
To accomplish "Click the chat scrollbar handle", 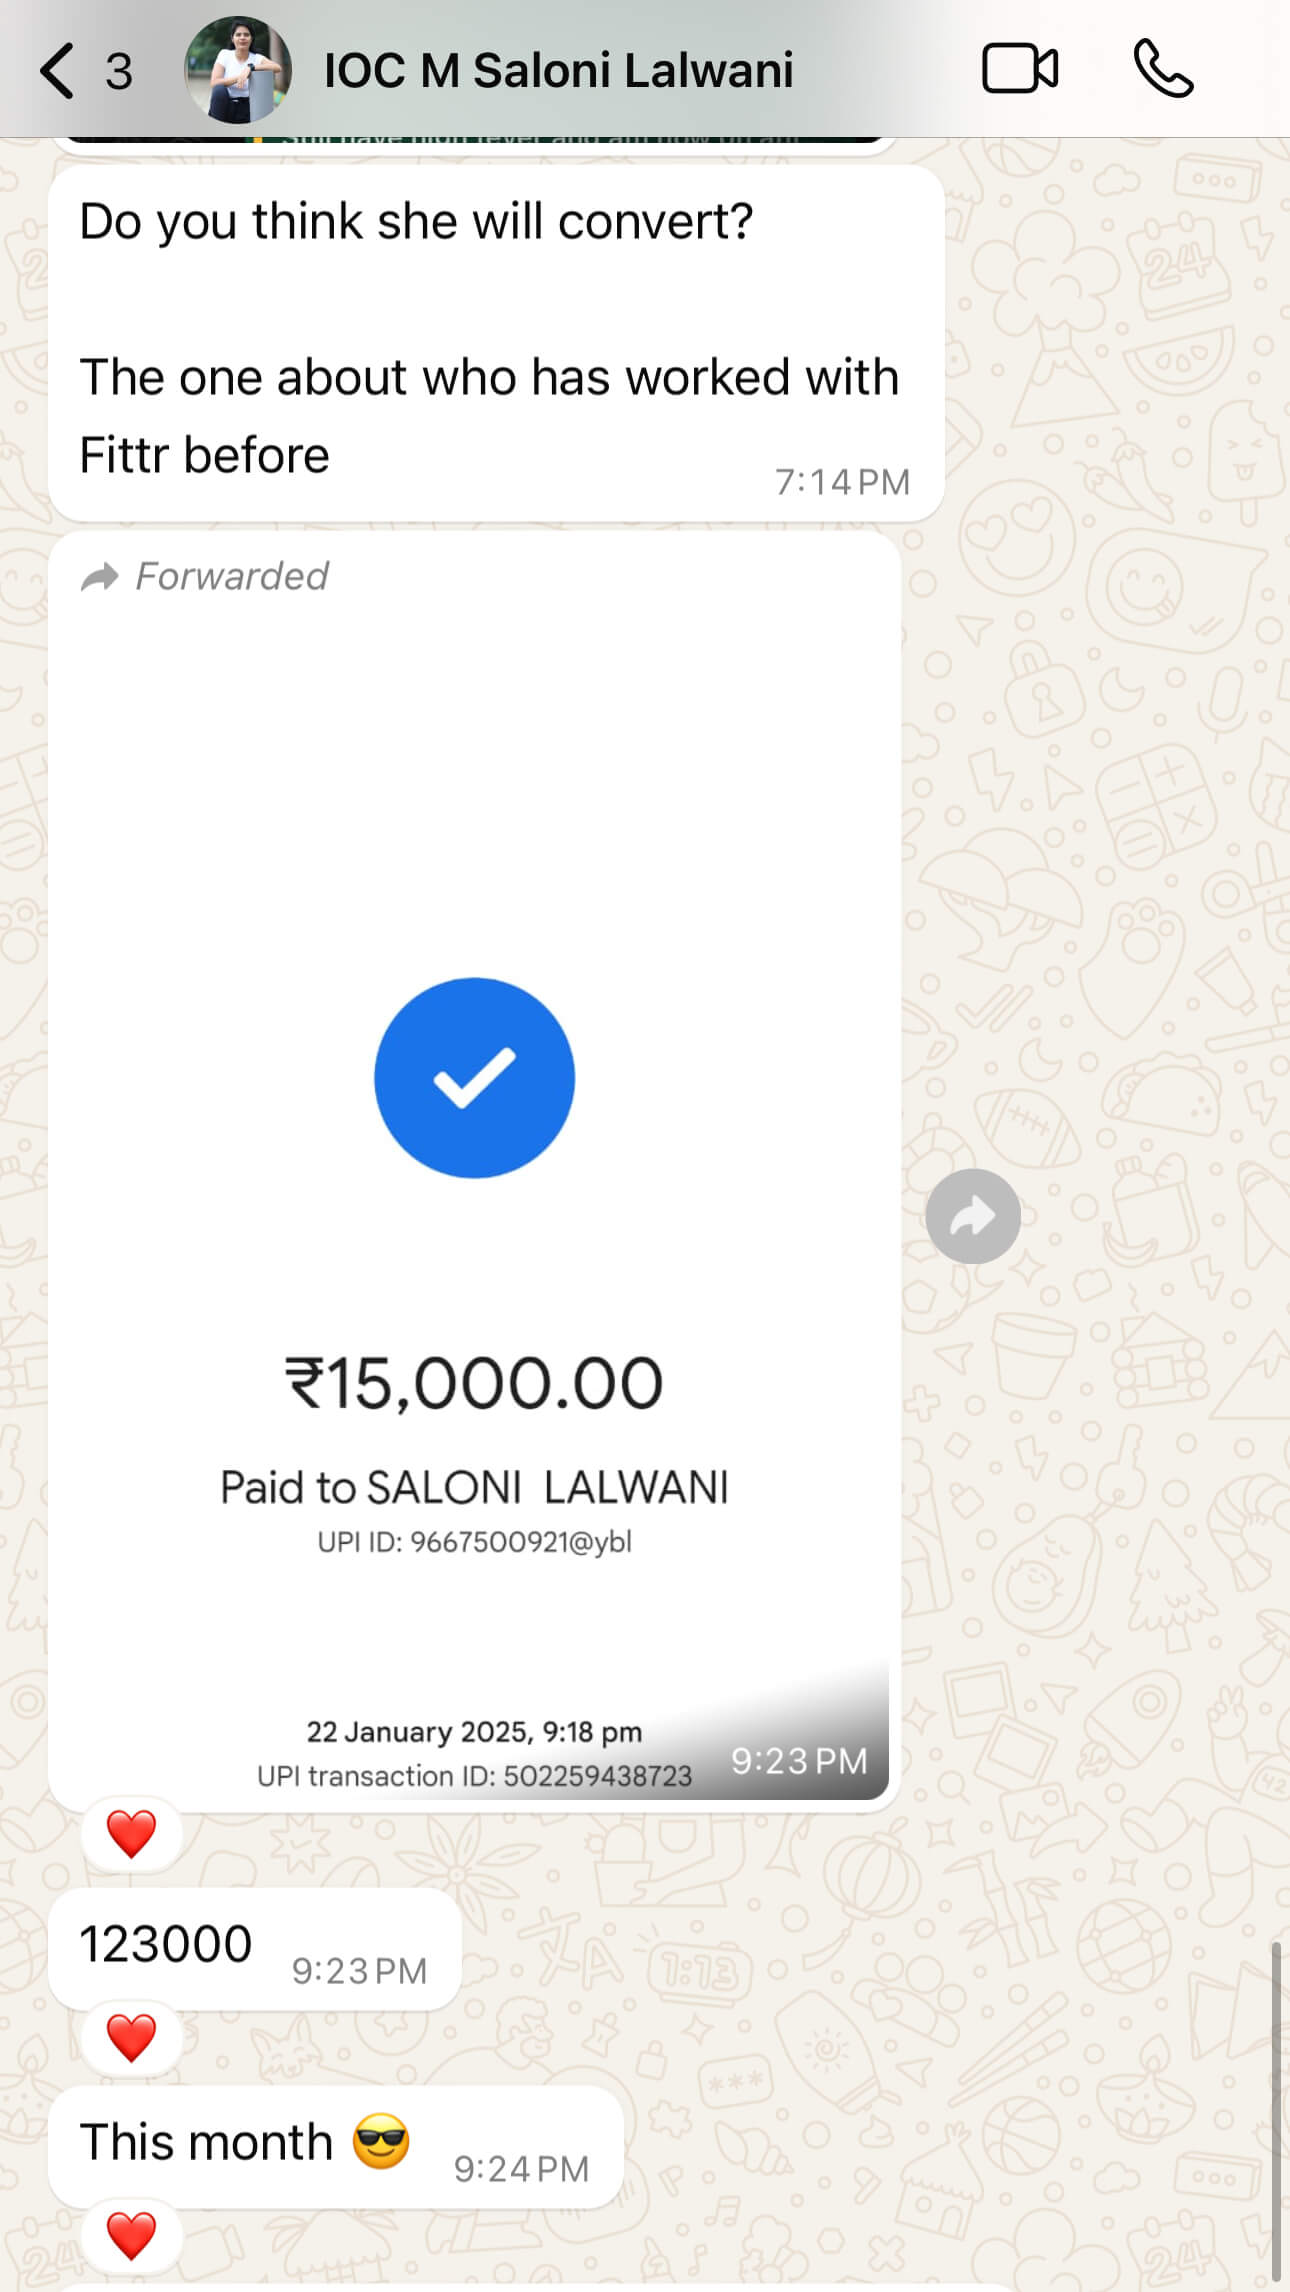I will pyautogui.click(x=1276, y=2110).
